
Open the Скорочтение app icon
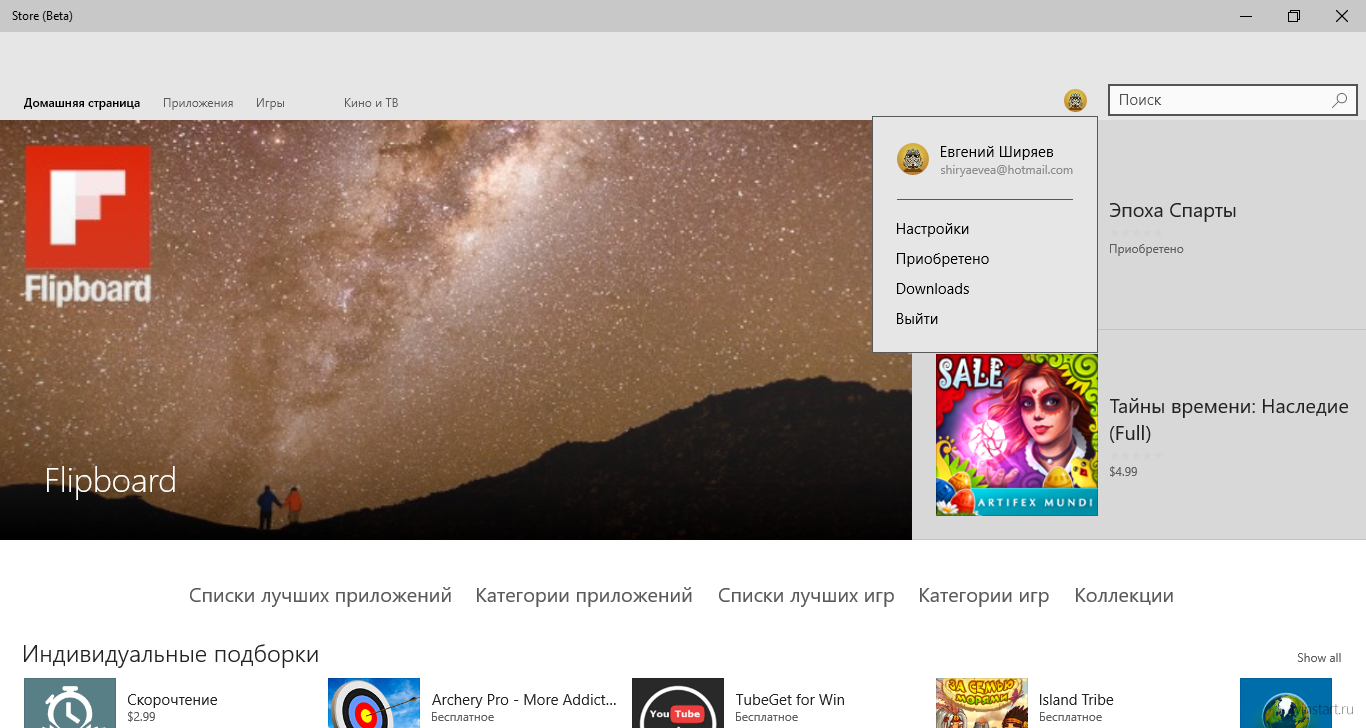70,703
